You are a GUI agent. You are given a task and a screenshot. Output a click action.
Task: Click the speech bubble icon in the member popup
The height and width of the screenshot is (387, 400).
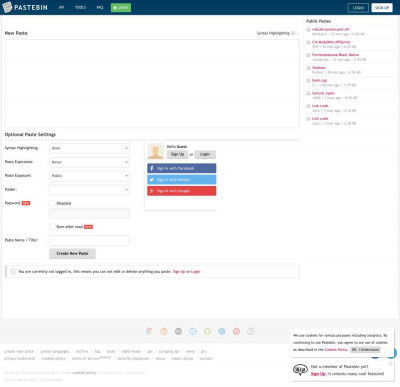coord(300,370)
